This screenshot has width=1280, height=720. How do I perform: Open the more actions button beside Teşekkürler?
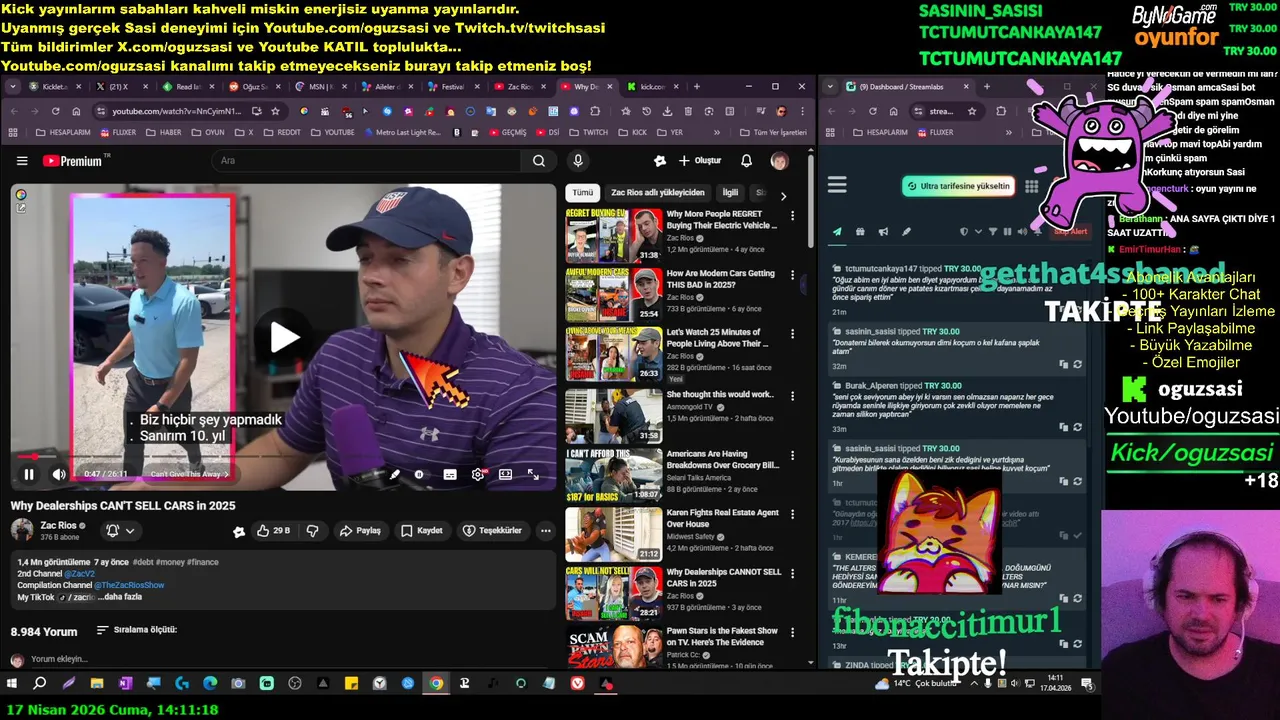pyautogui.click(x=545, y=531)
